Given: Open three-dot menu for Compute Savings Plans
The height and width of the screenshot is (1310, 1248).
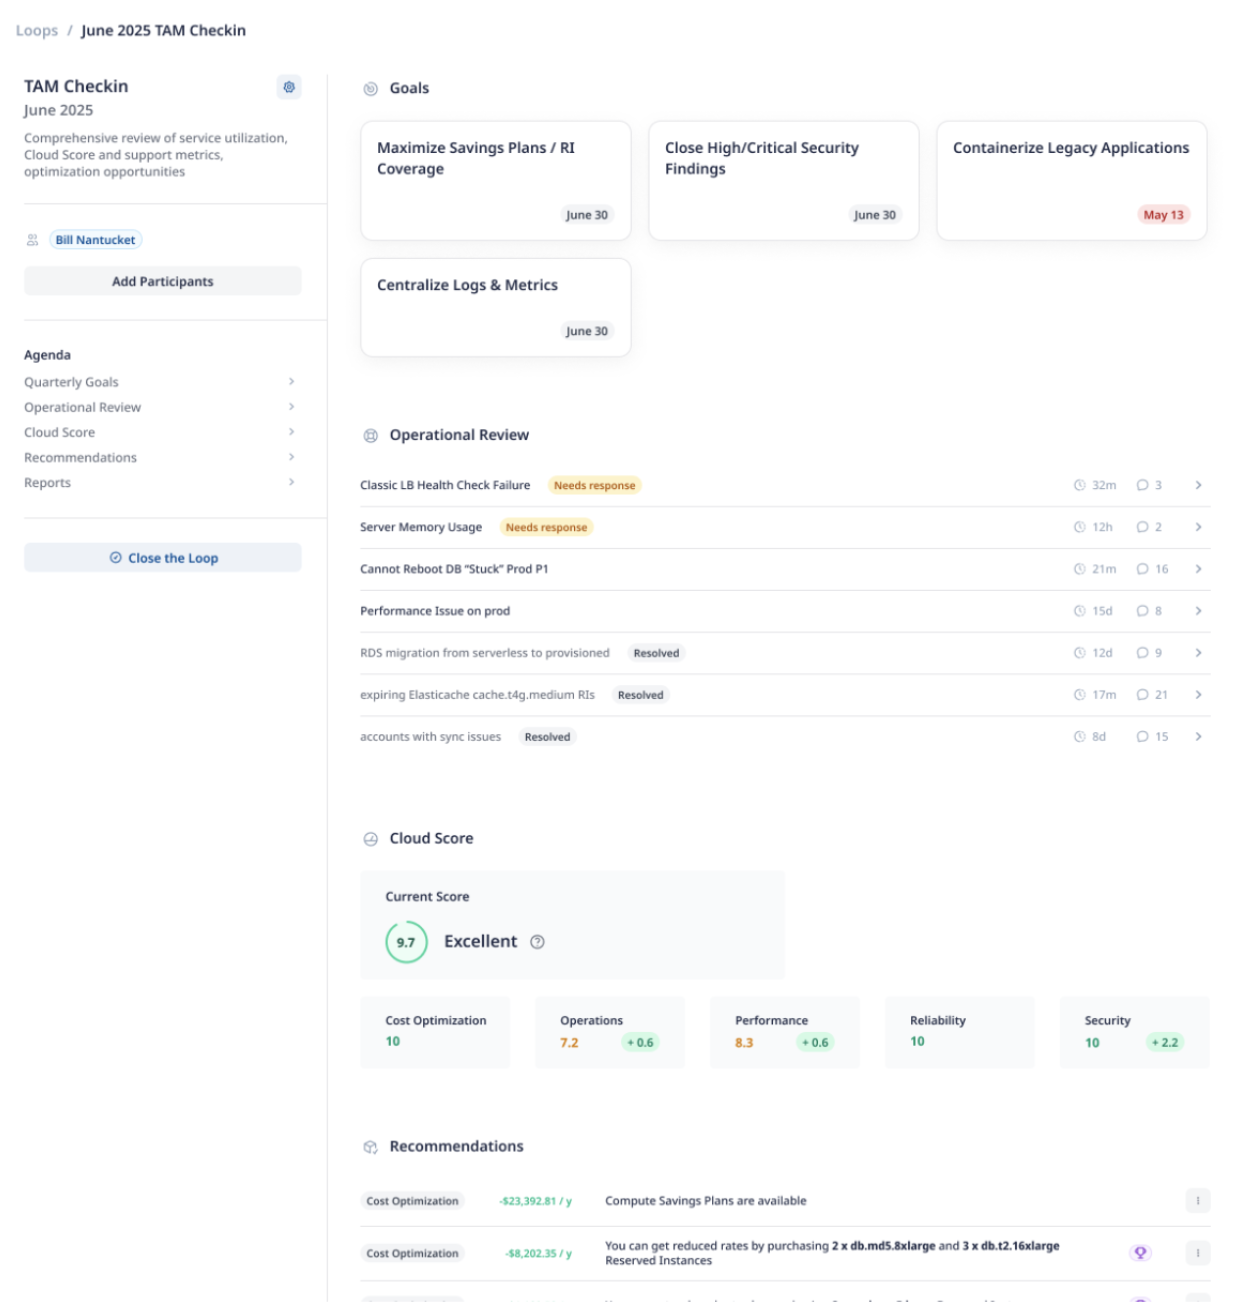Looking at the screenshot, I should 1197,1201.
